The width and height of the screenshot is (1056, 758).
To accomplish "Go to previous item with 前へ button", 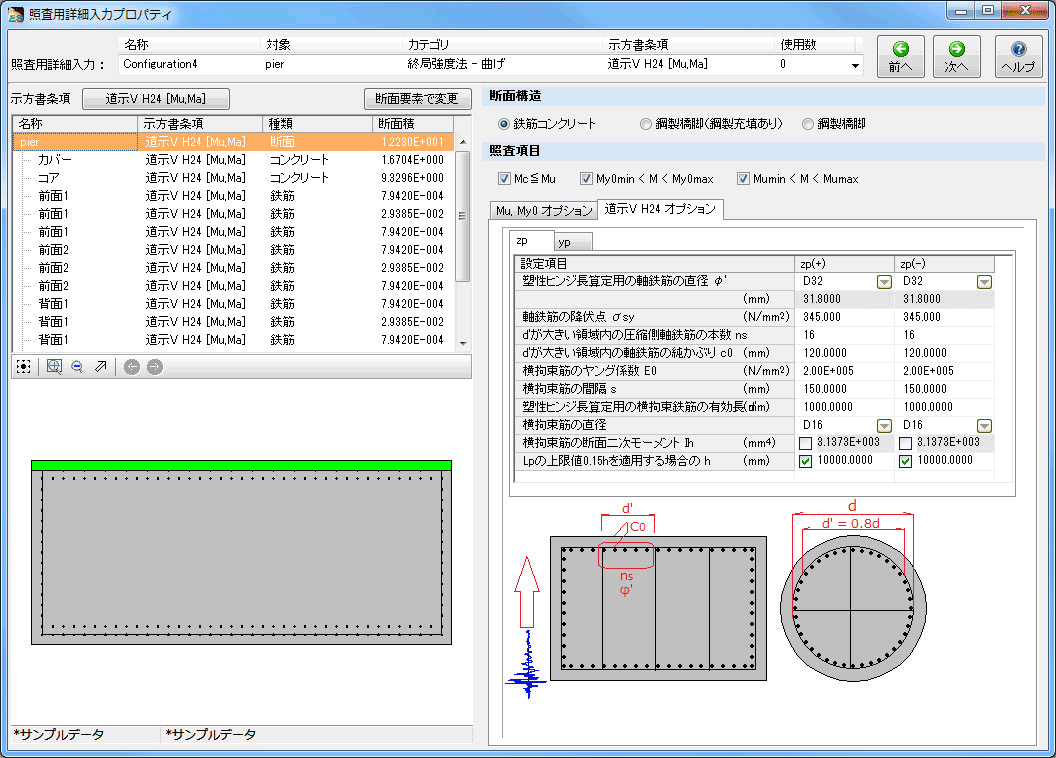I will [900, 57].
